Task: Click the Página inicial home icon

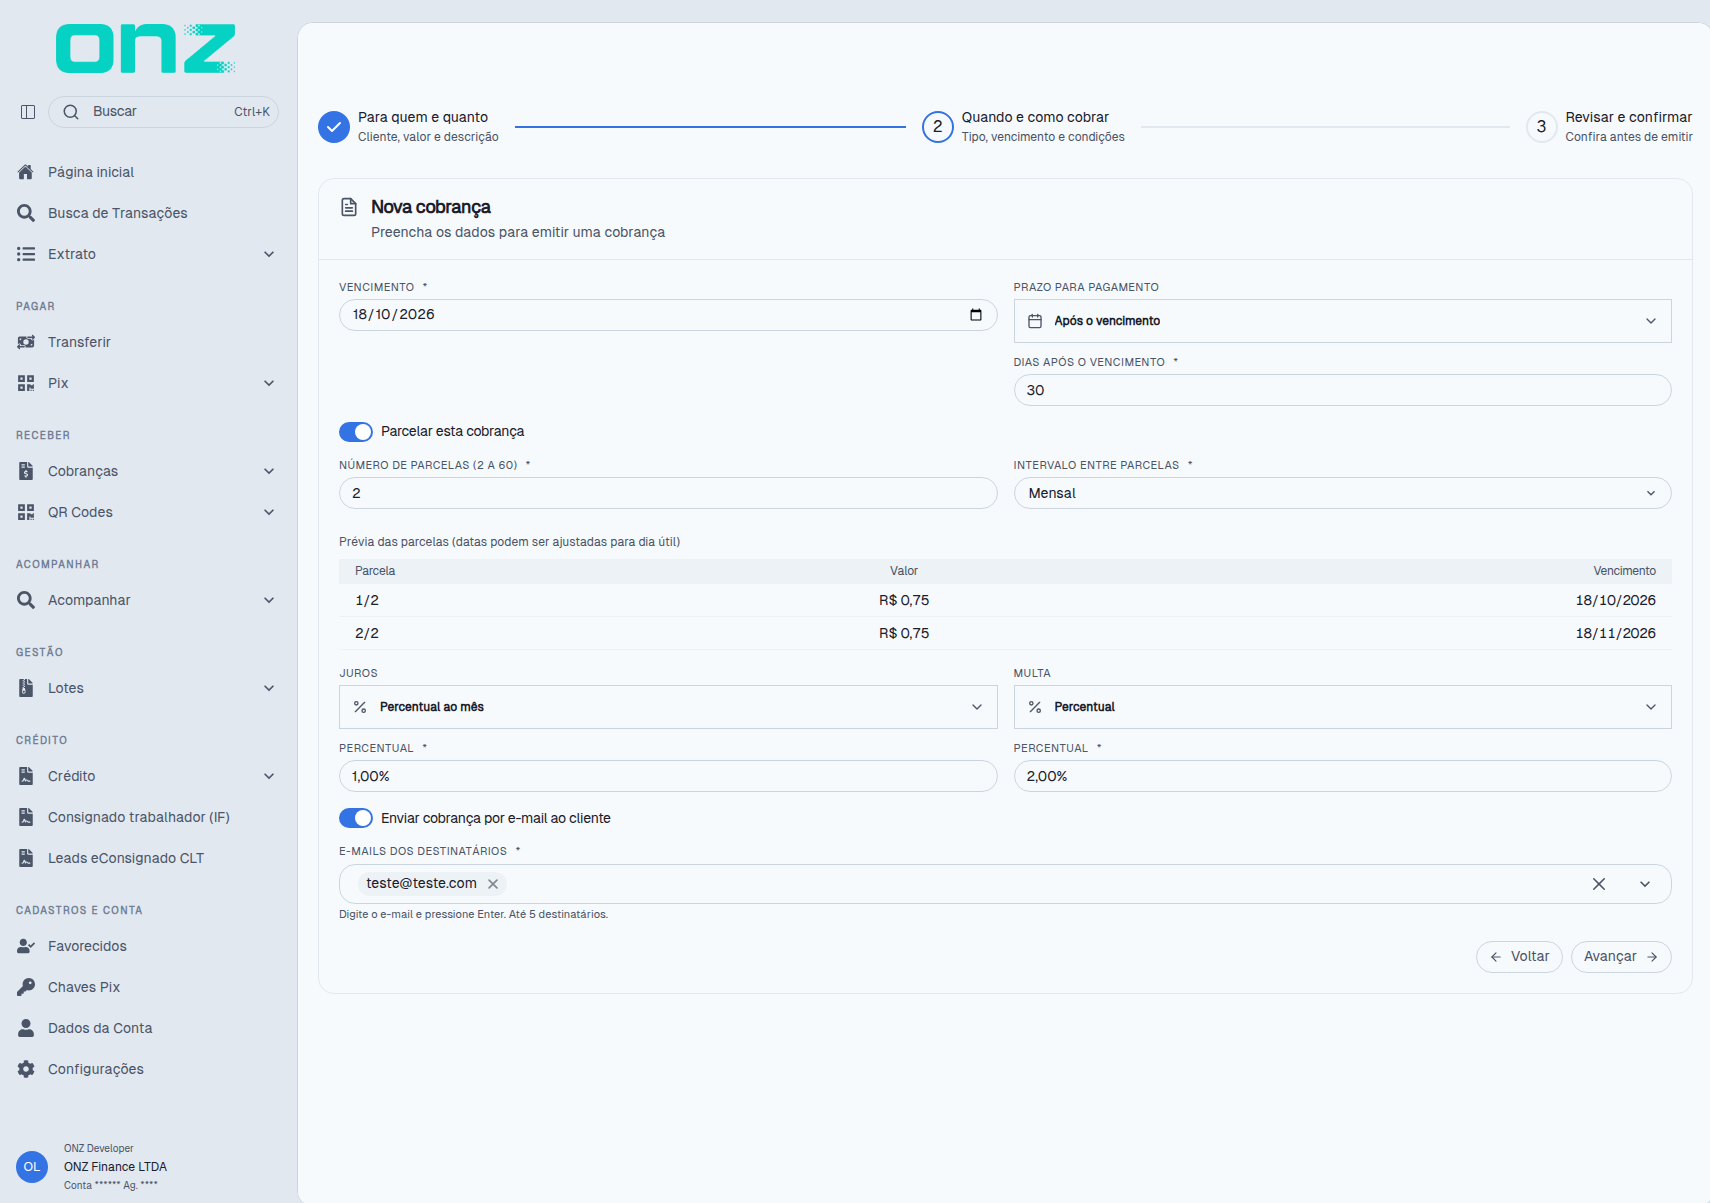Action: click(x=26, y=172)
